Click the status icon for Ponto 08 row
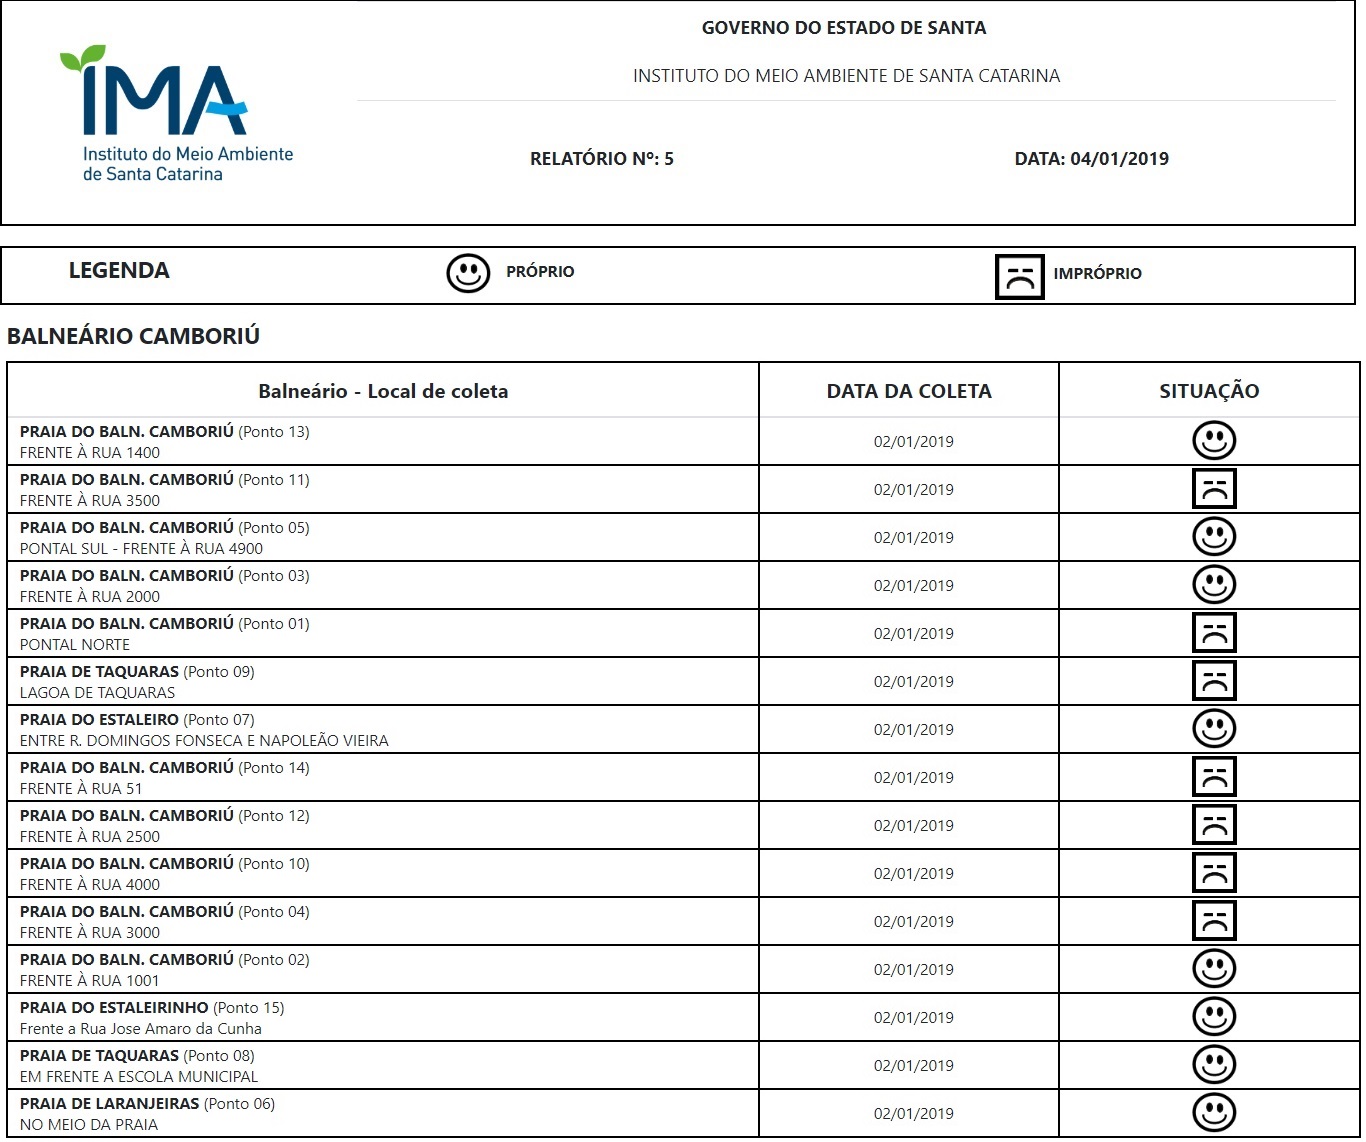 (1214, 1065)
